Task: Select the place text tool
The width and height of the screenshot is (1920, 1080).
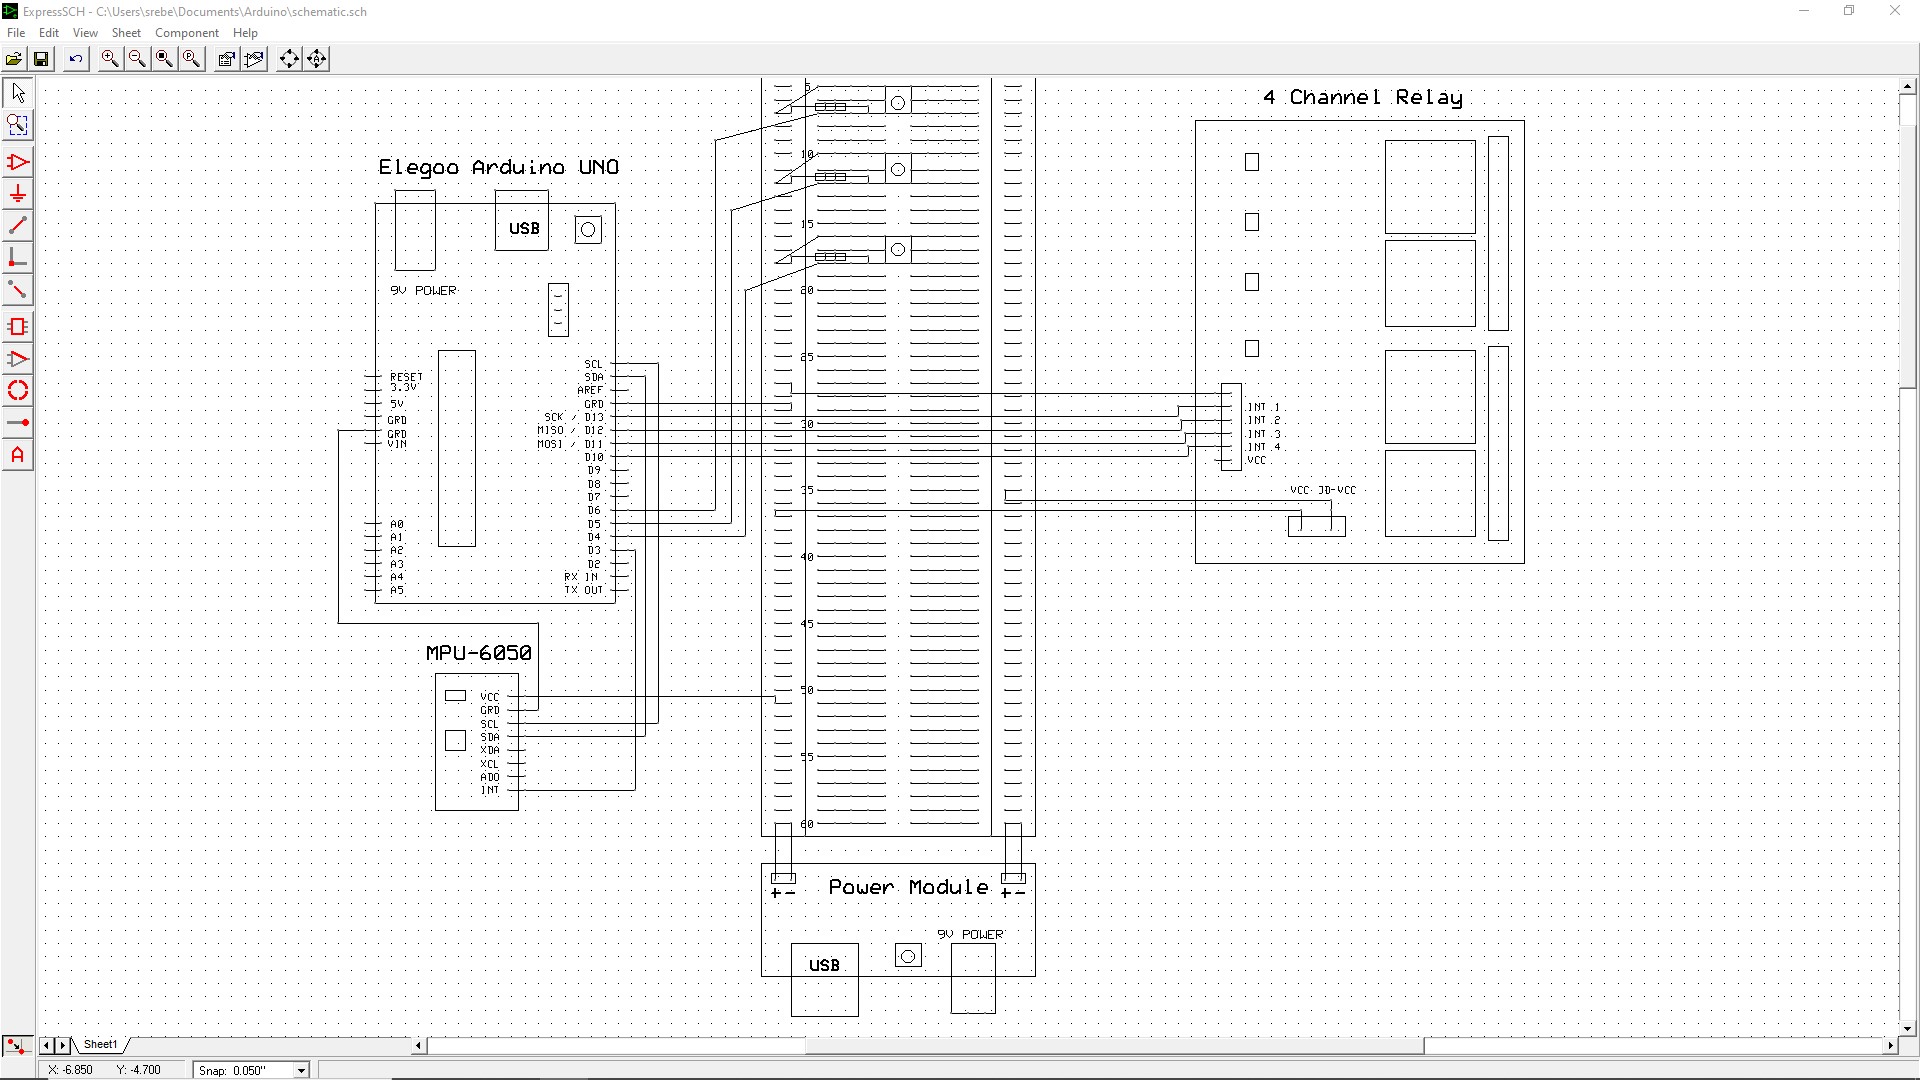Action: pos(17,455)
